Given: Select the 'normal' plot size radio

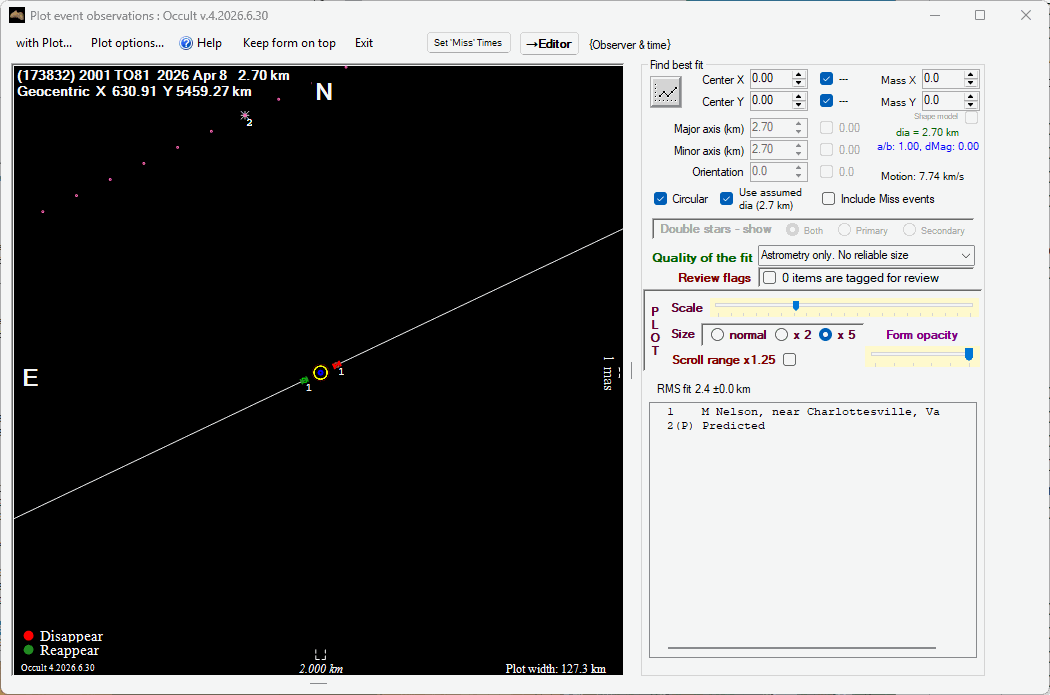Looking at the screenshot, I should [x=717, y=335].
